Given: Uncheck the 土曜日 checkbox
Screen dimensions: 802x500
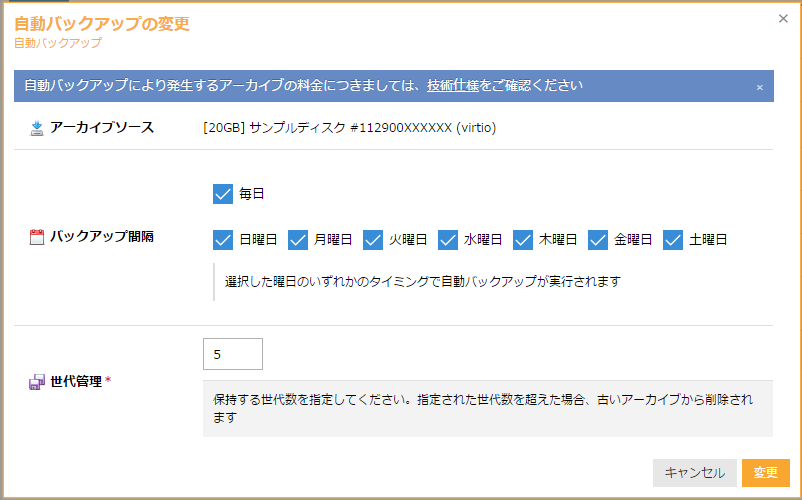Looking at the screenshot, I should (x=673, y=240).
